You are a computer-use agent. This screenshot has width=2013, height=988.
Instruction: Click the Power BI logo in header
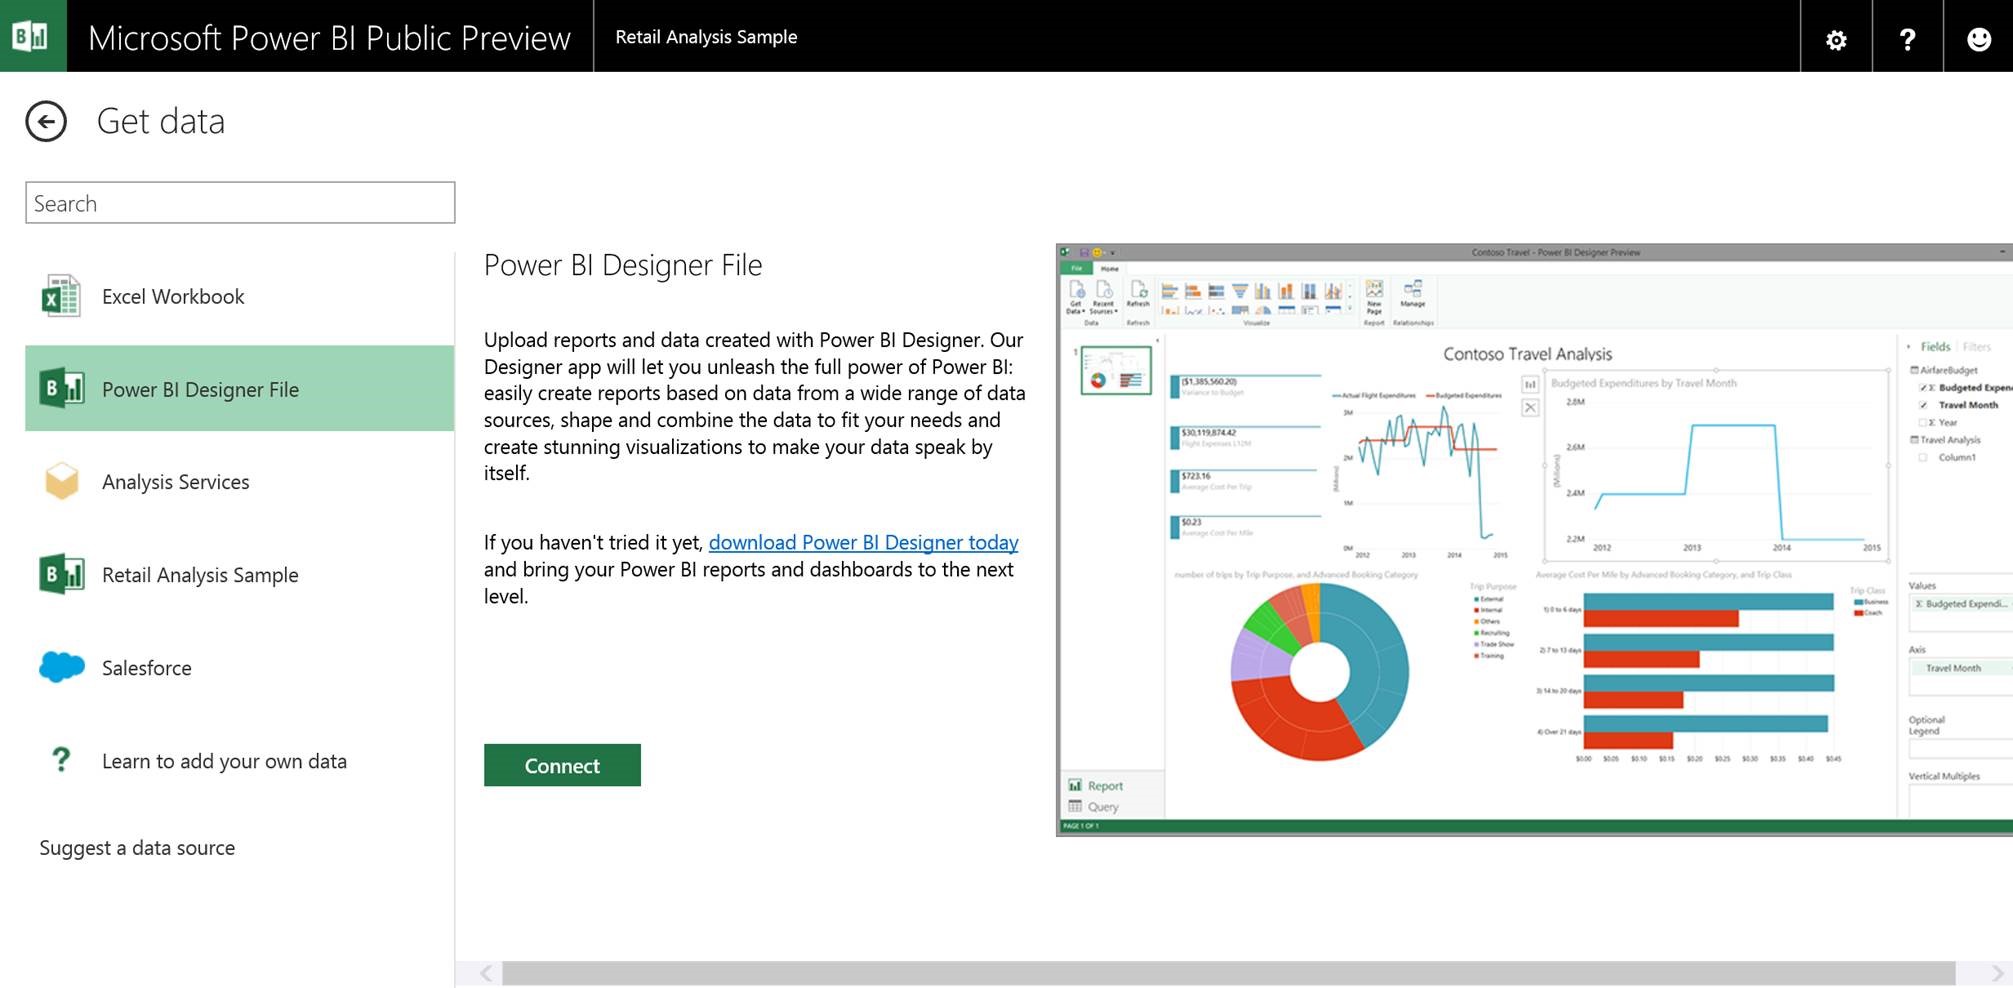(x=32, y=36)
